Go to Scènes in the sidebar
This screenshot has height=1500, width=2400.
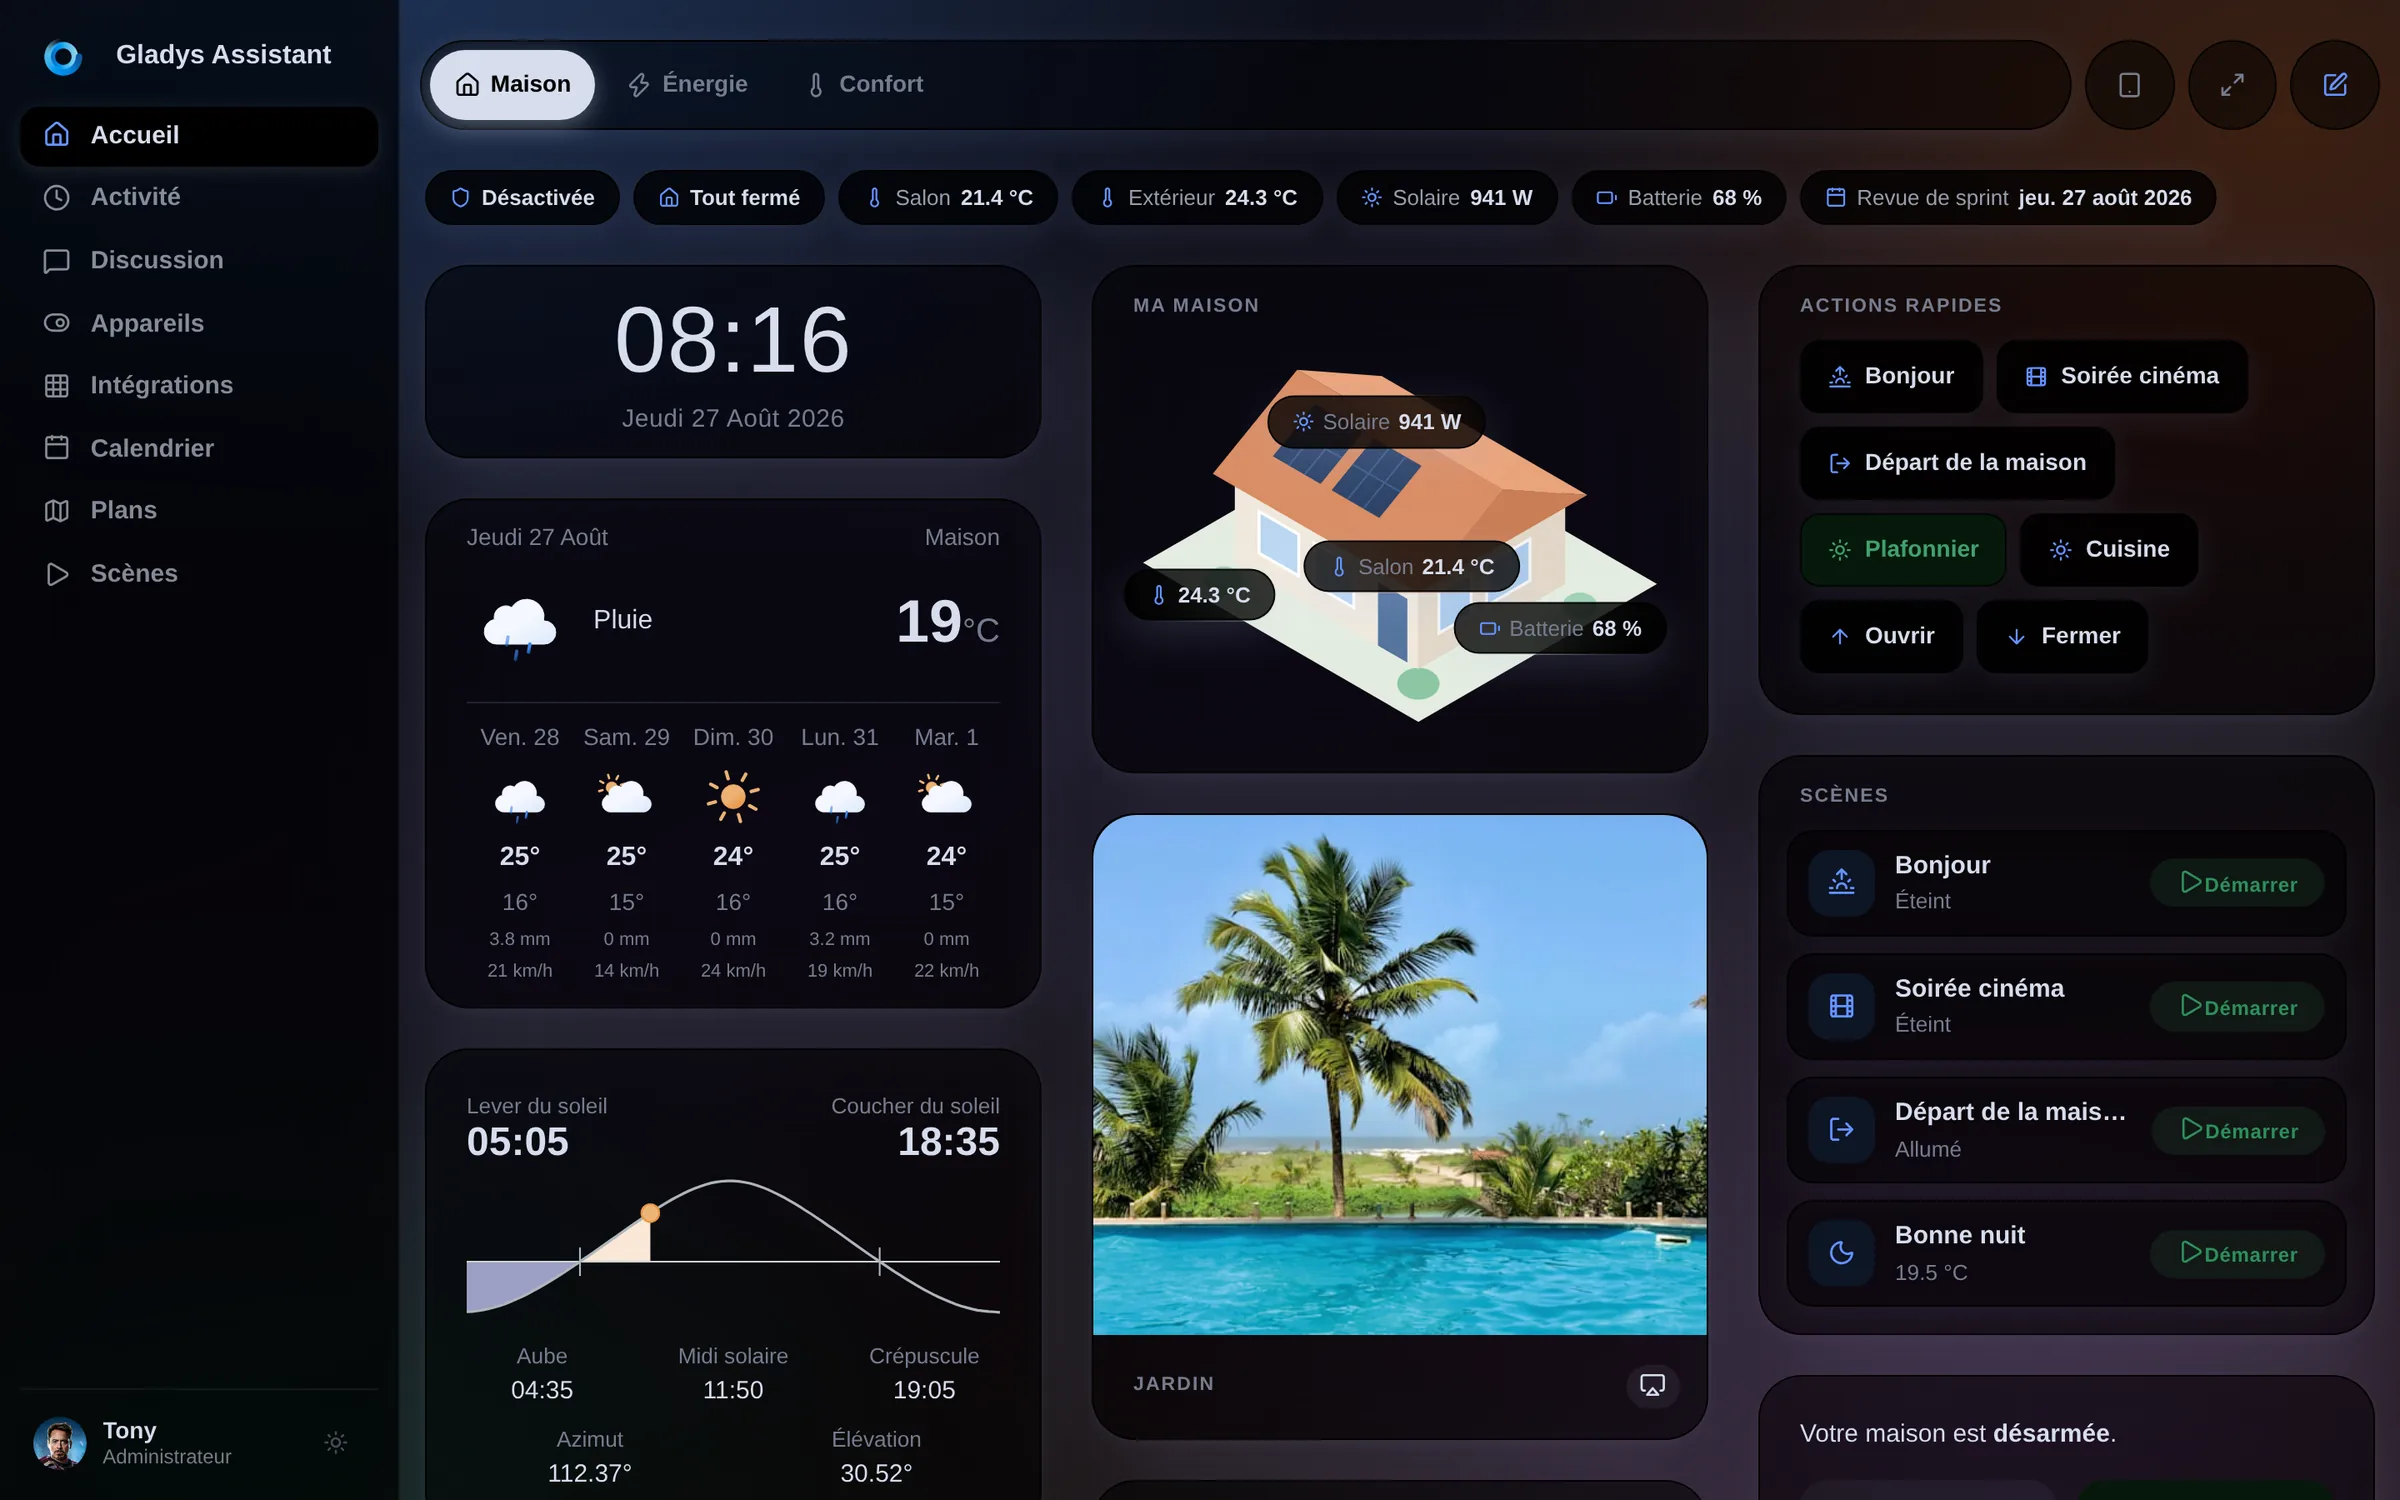(x=199, y=573)
